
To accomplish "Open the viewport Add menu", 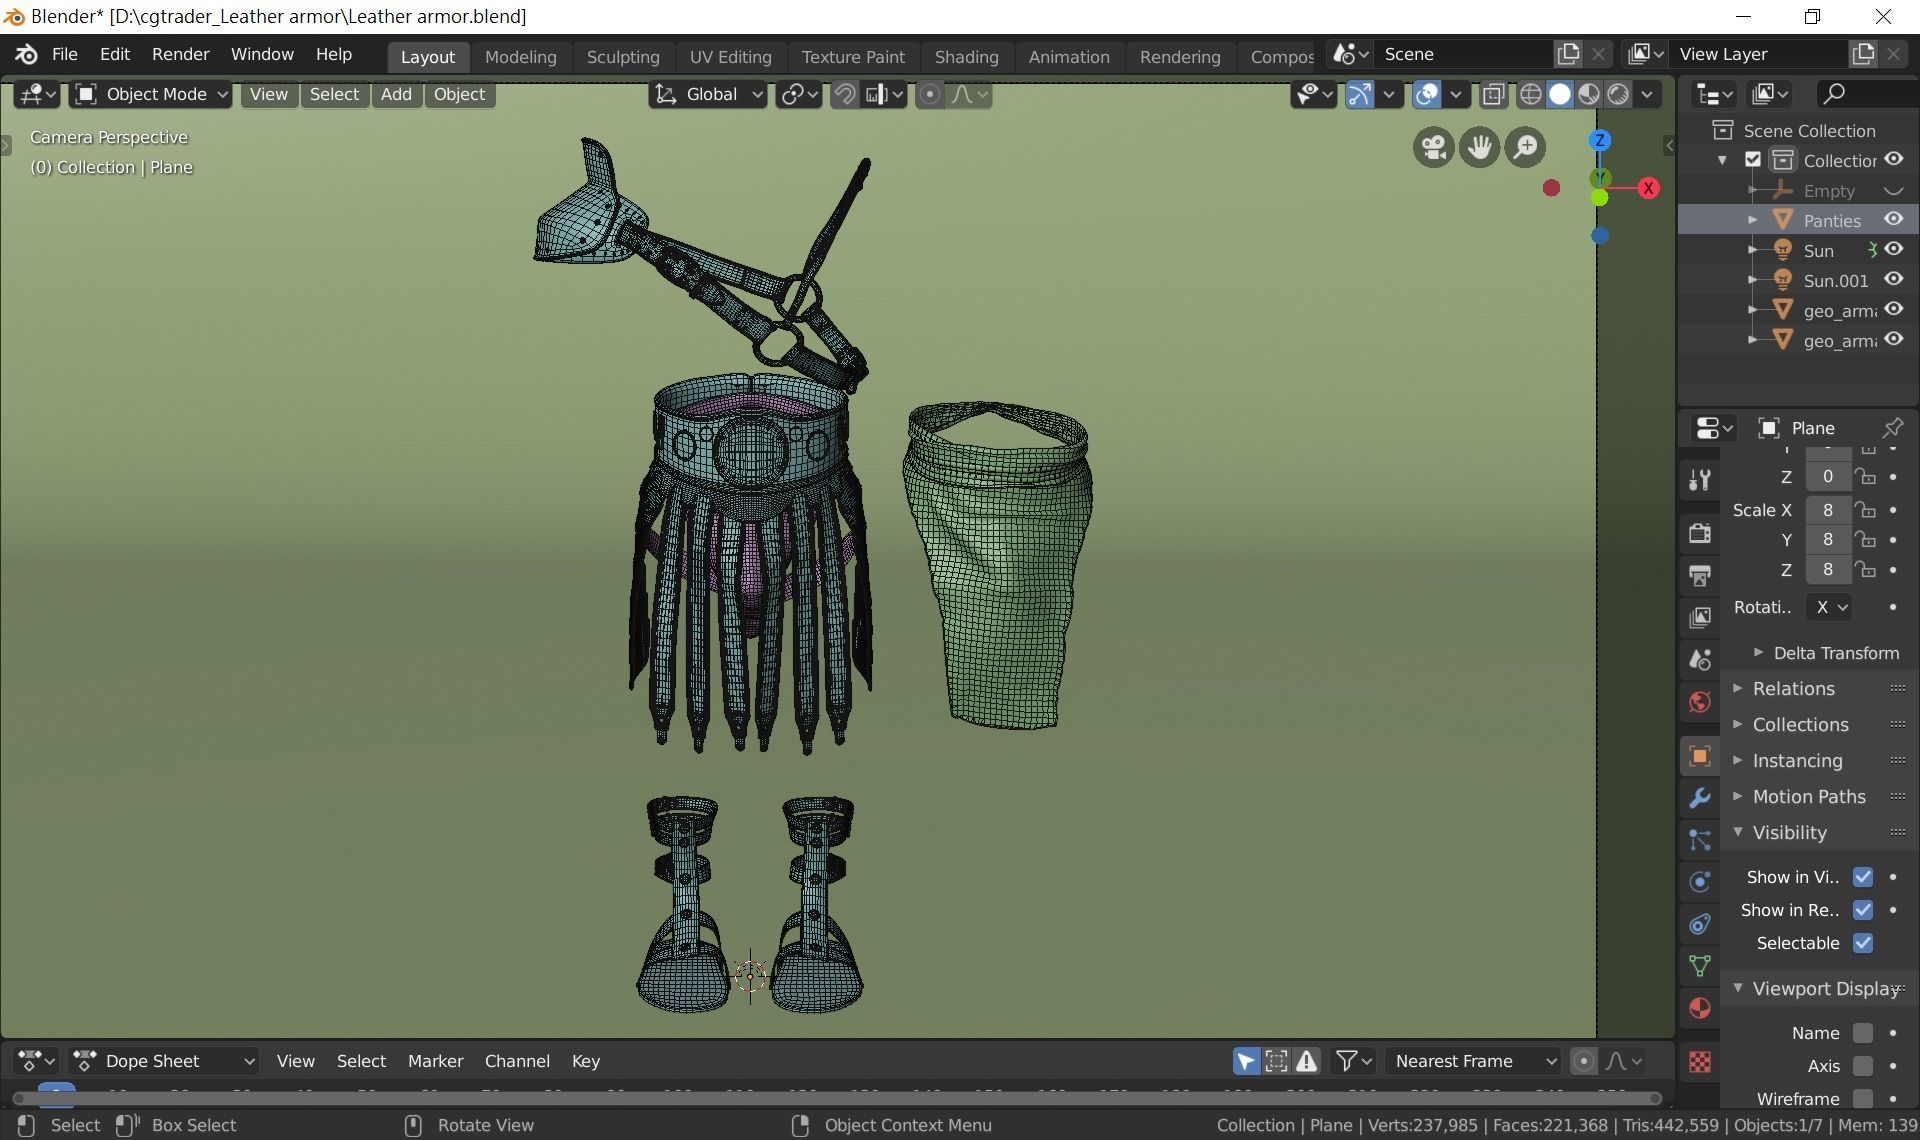I will [x=396, y=94].
